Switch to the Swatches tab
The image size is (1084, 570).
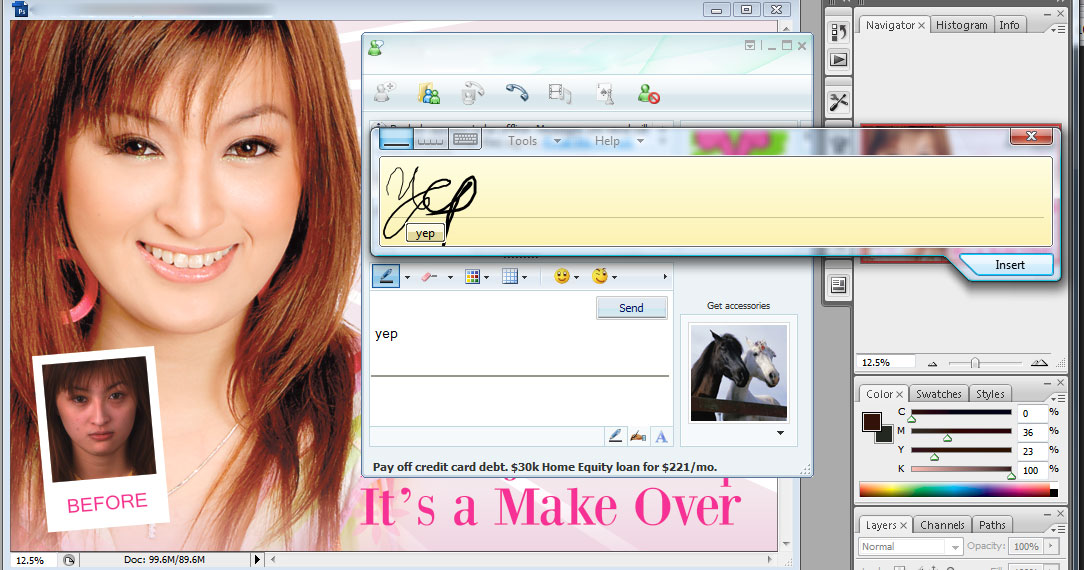[x=939, y=394]
